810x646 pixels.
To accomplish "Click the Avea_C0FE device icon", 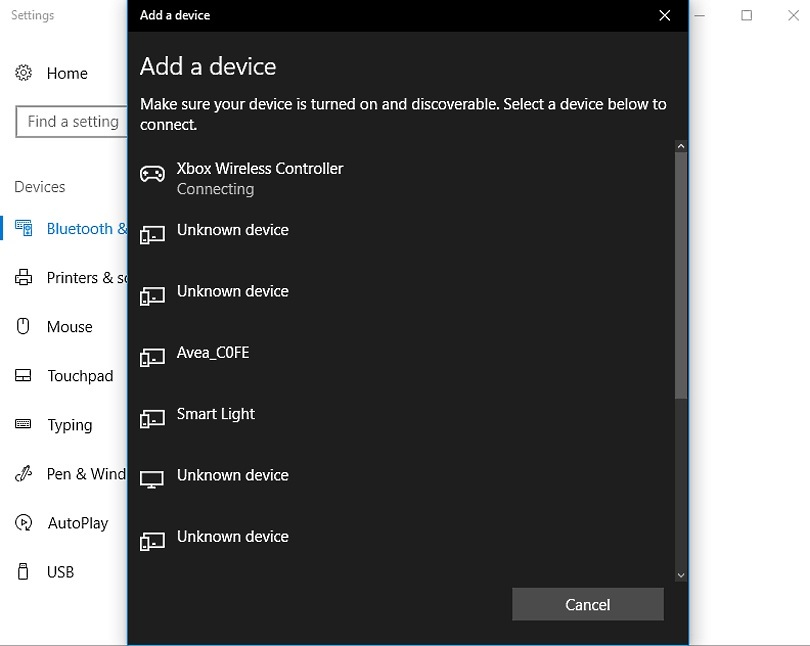I will (x=152, y=358).
